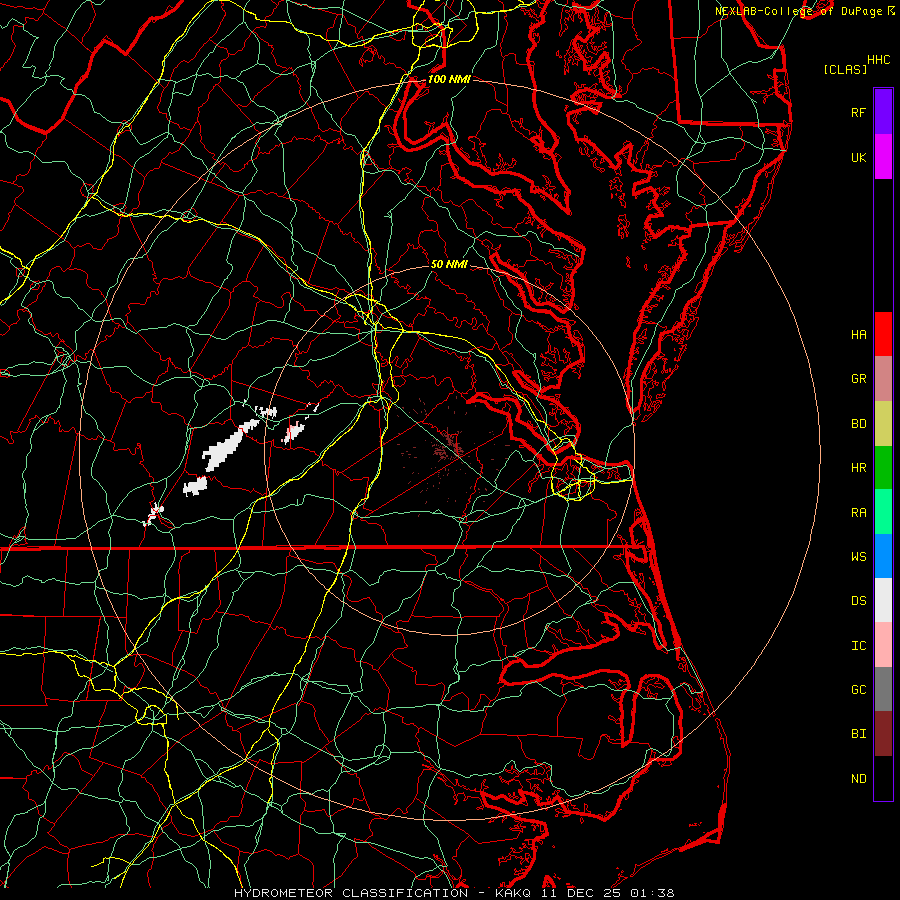Screen dimensions: 900x900
Task: Click the IC legend label text
Action: point(858,646)
